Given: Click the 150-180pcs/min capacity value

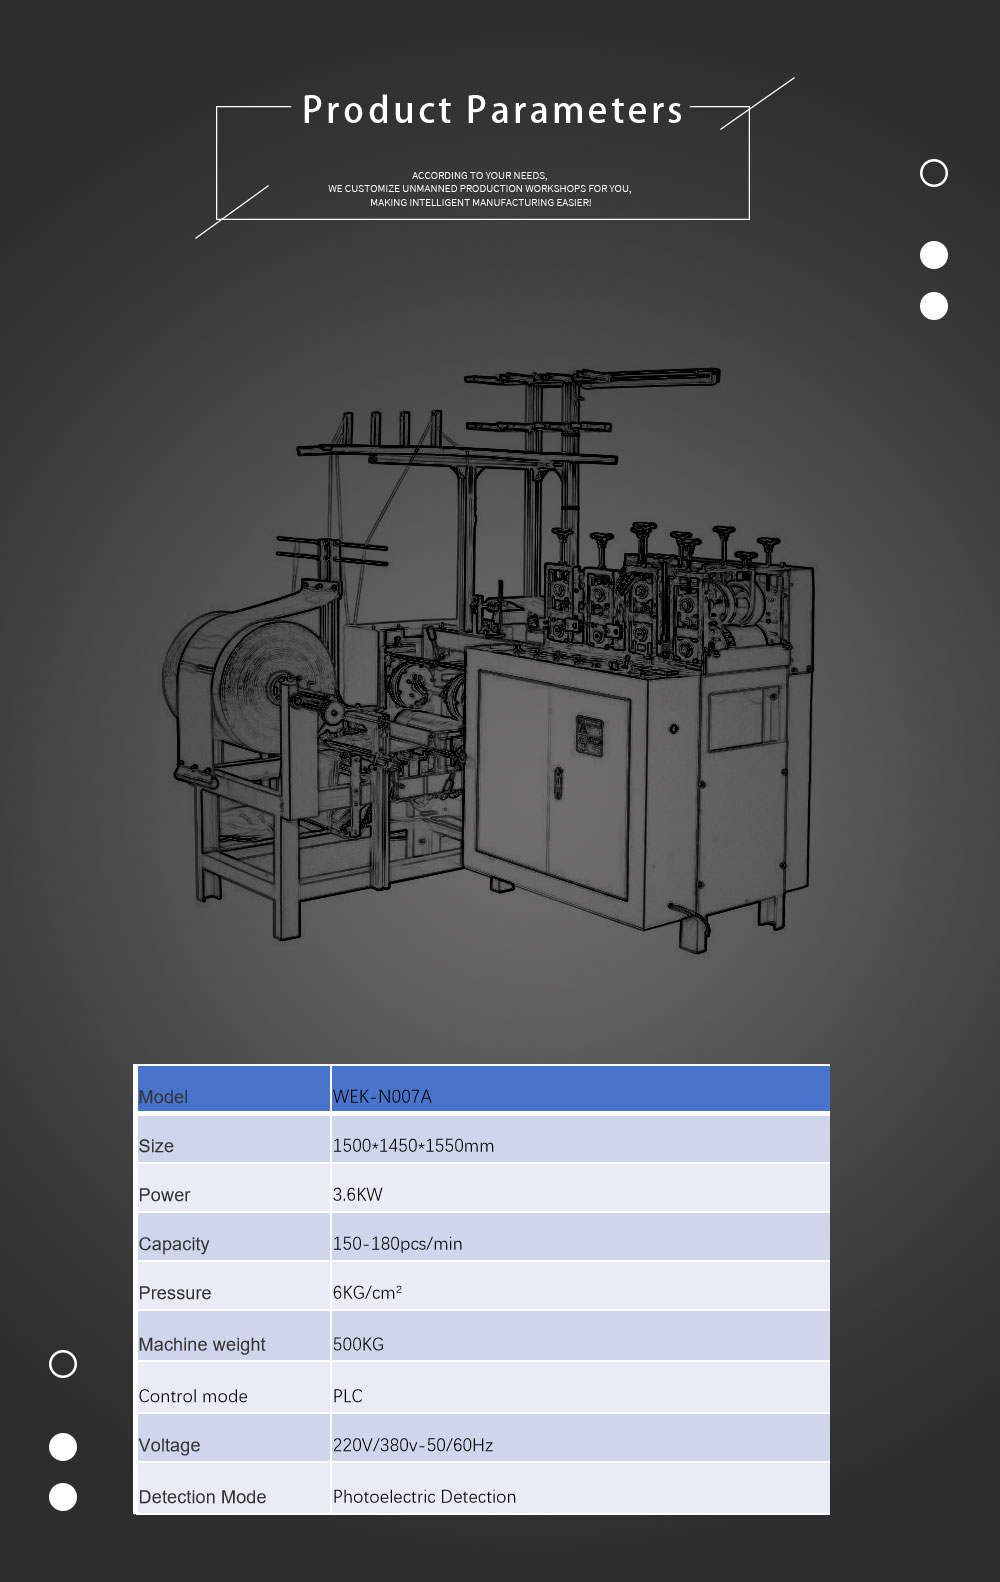Looking at the screenshot, I should [397, 1243].
